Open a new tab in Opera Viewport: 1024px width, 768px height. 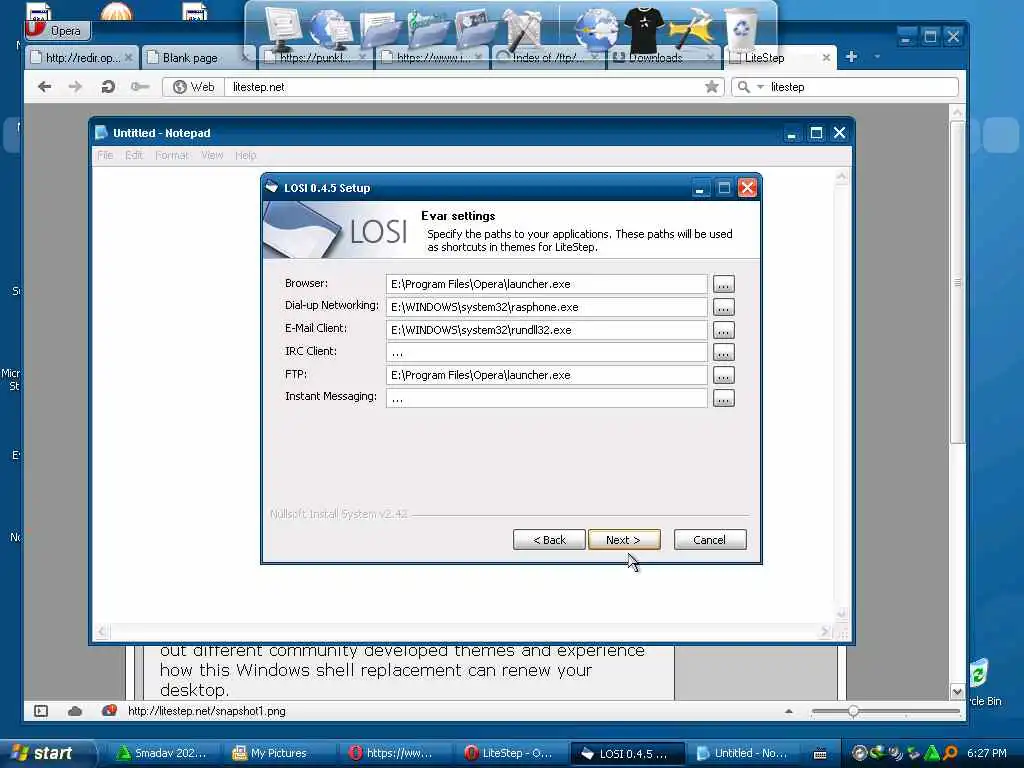(x=852, y=57)
